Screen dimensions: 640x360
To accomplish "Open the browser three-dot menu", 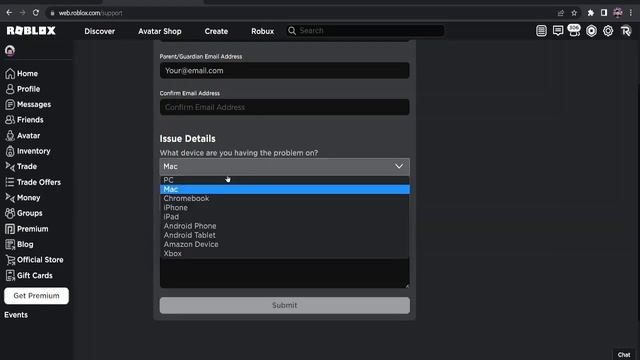I will [x=631, y=13].
